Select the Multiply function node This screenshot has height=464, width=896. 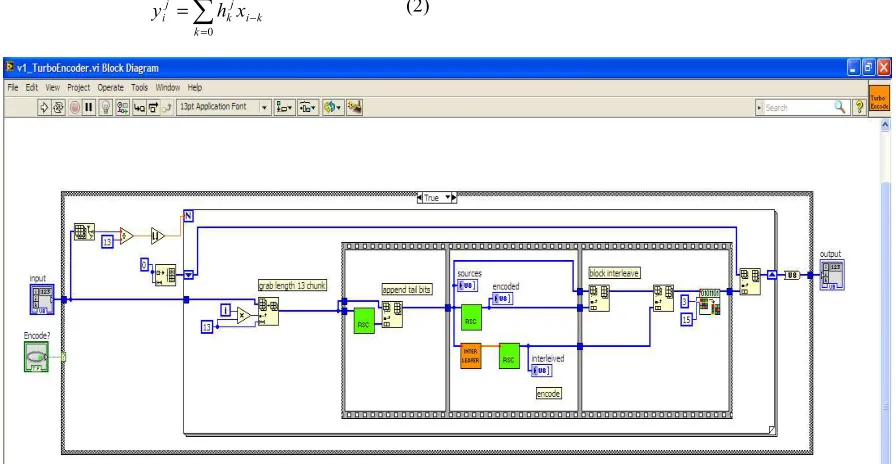click(245, 315)
